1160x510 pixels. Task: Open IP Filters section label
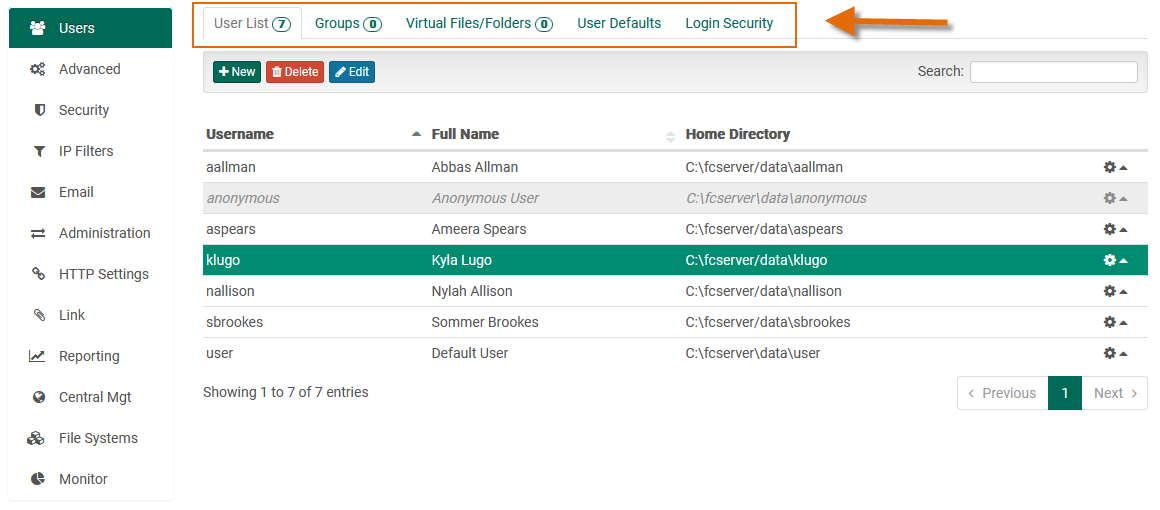86,151
